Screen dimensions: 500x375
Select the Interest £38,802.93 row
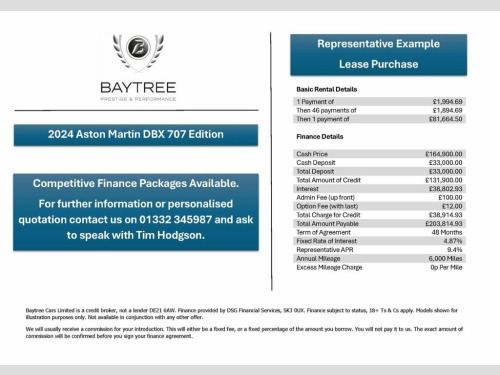(x=379, y=189)
